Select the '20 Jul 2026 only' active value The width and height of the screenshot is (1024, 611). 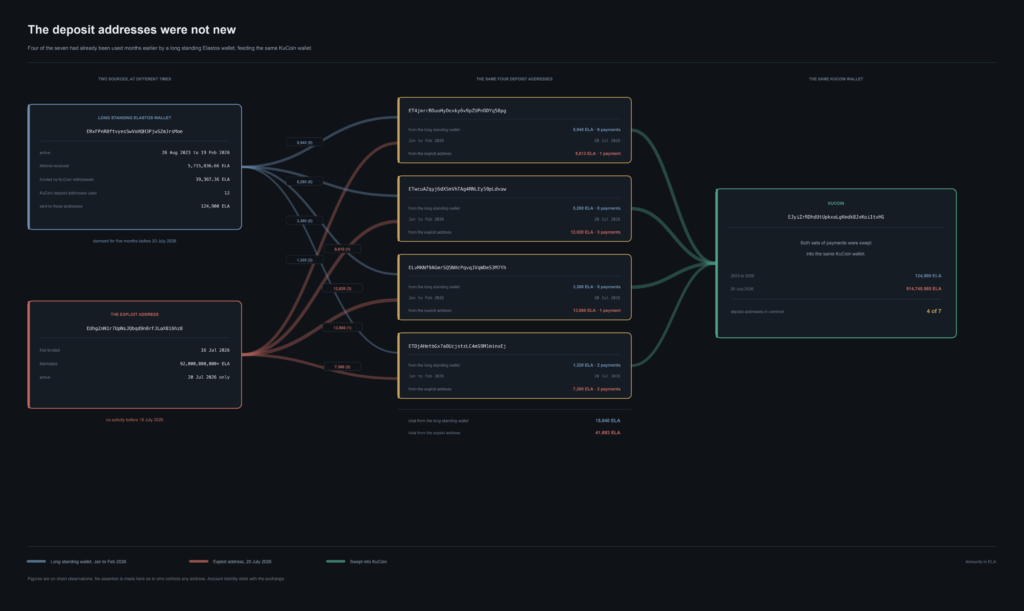click(209, 377)
